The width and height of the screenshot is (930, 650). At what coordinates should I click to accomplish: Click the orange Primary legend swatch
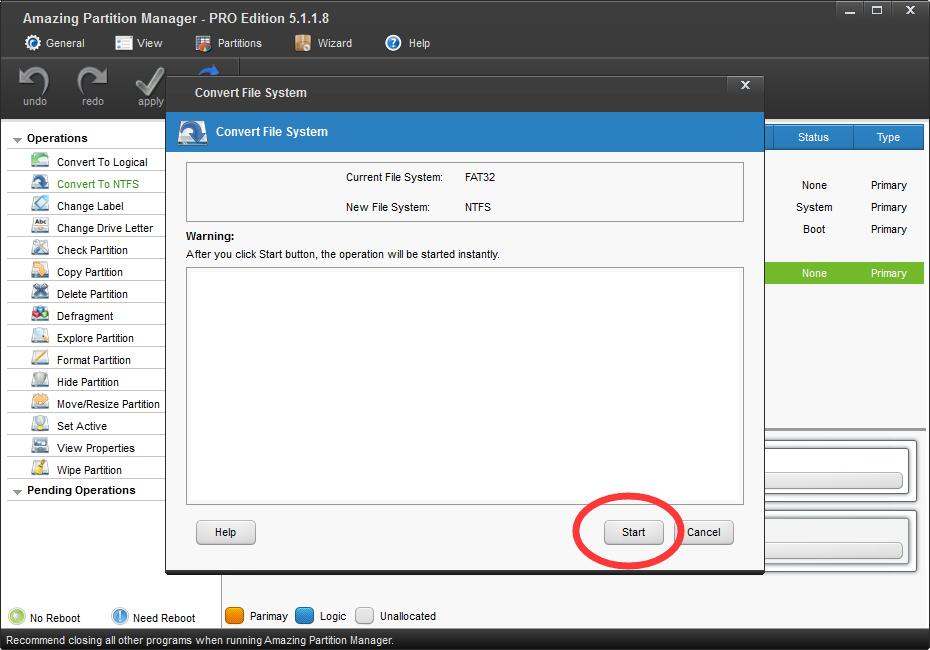point(234,616)
